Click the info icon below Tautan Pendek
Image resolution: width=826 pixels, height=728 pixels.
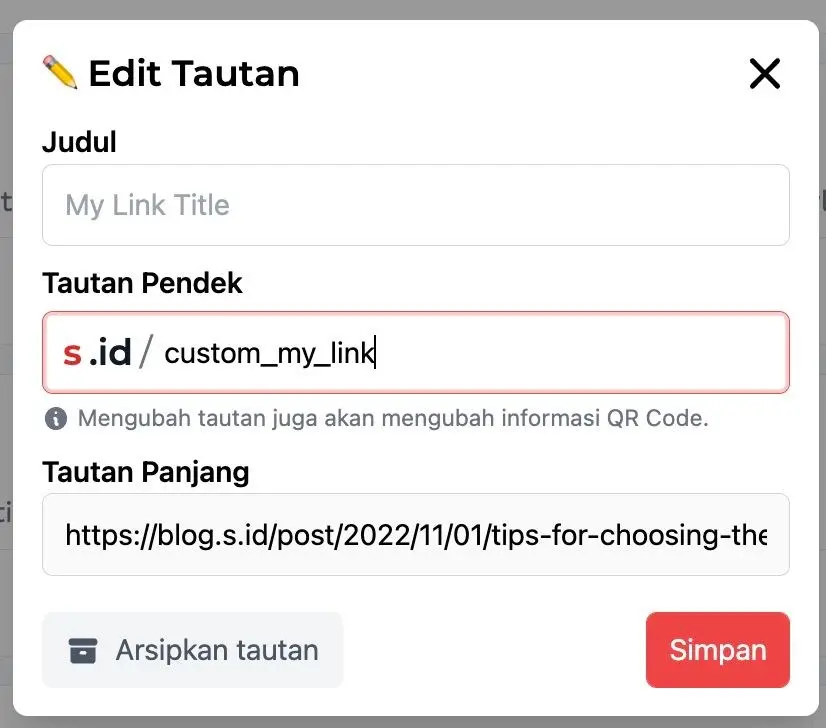pyautogui.click(x=56, y=418)
